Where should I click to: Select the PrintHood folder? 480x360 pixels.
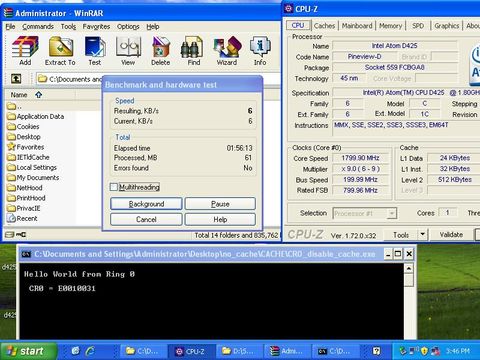pos(26,198)
